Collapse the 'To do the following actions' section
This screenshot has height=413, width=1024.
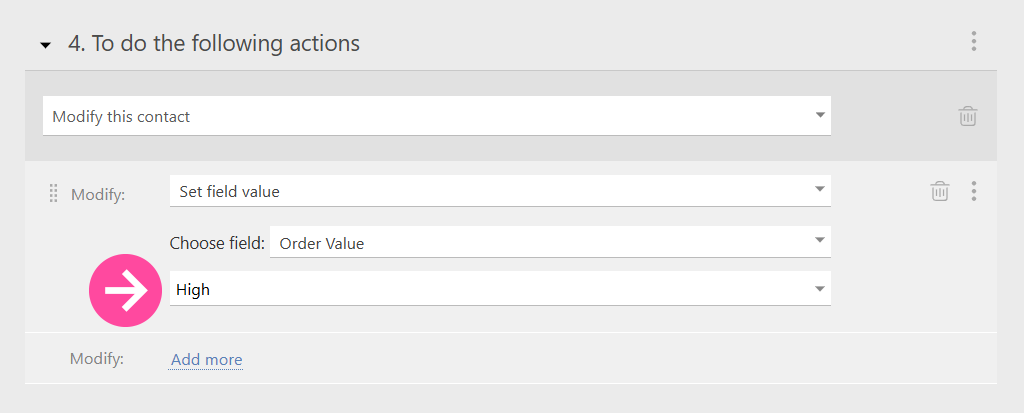pos(45,46)
